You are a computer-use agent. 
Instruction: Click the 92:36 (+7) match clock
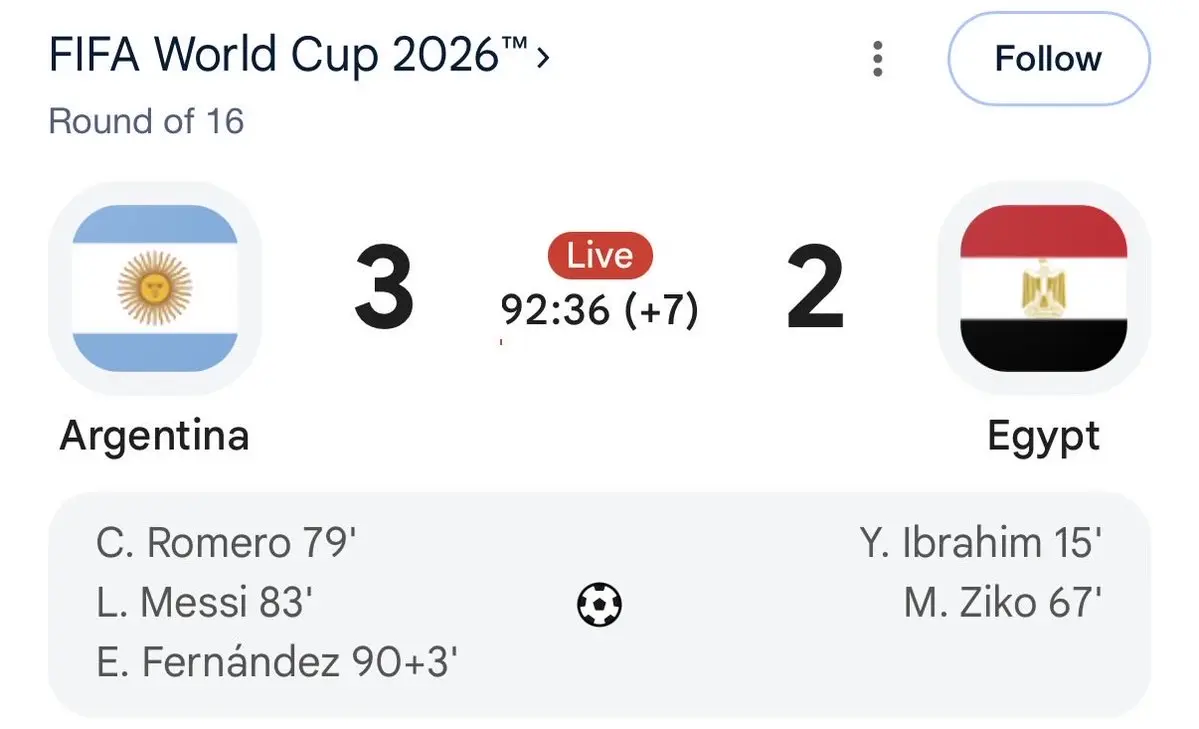(600, 310)
